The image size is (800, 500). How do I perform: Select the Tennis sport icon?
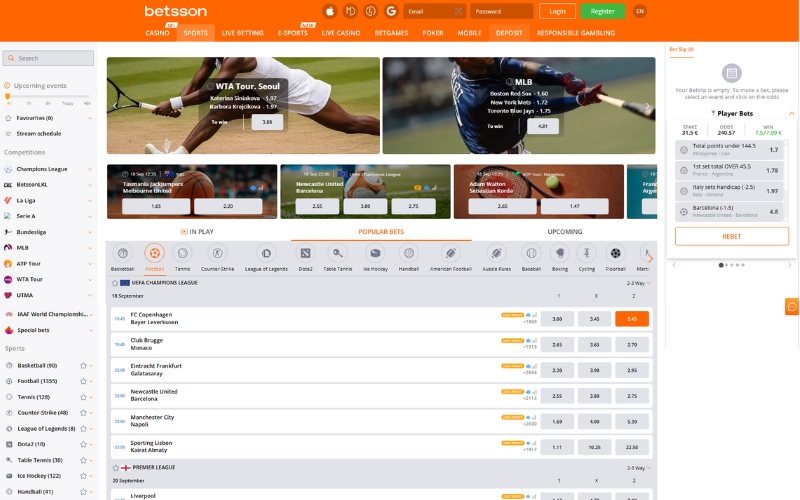182,253
